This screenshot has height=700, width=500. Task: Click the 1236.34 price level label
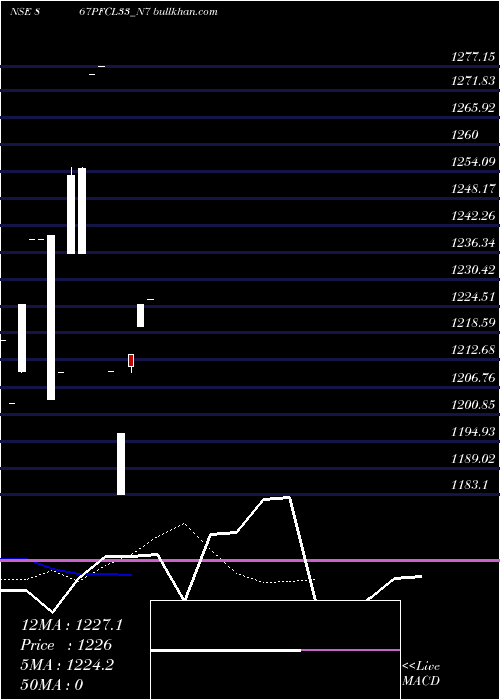pyautogui.click(x=473, y=243)
